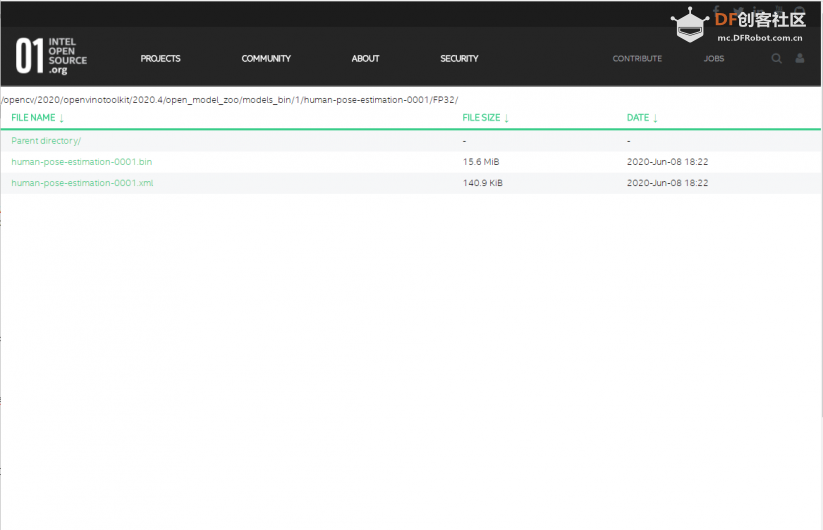Click the .xml file date 2020-Jun-08 18:22

pyautogui.click(x=667, y=183)
